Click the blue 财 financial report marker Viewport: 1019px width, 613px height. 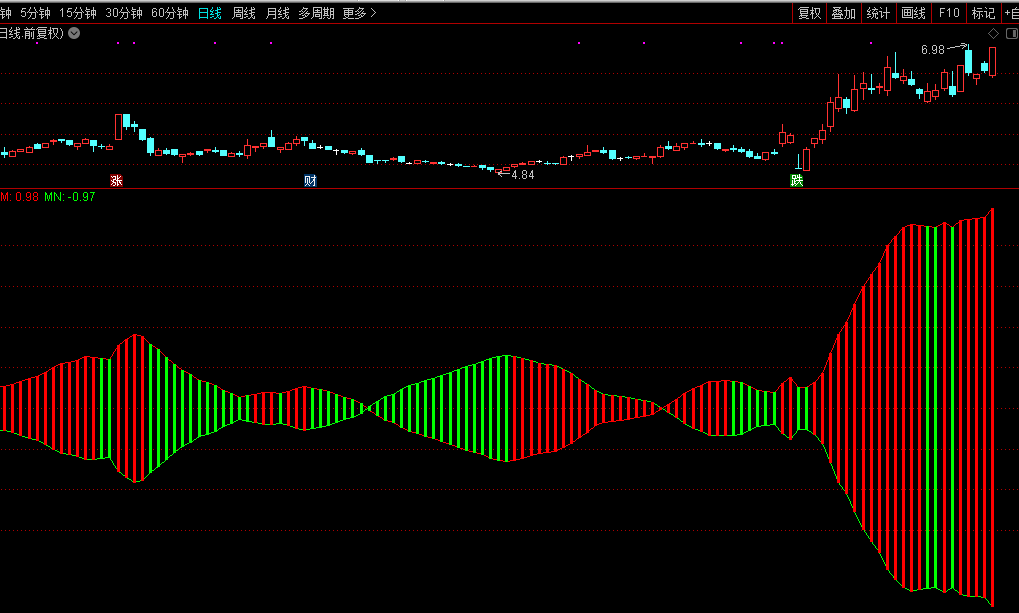(310, 181)
